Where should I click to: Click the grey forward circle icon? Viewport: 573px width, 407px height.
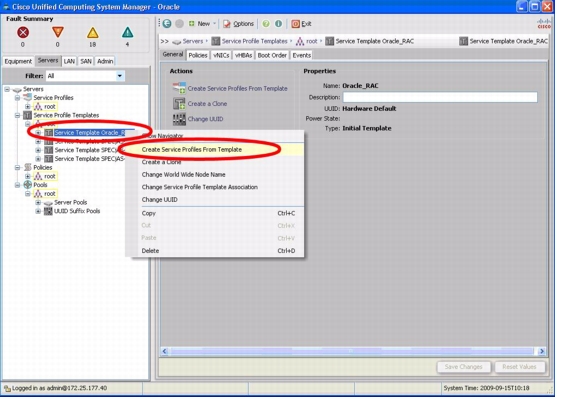[x=179, y=24]
